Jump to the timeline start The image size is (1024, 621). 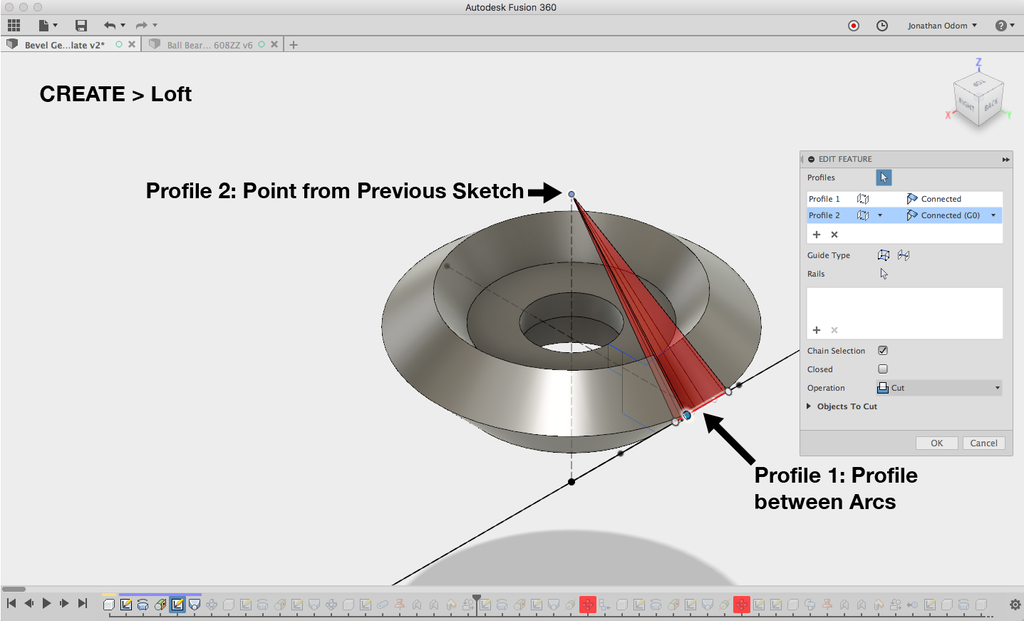pos(11,603)
